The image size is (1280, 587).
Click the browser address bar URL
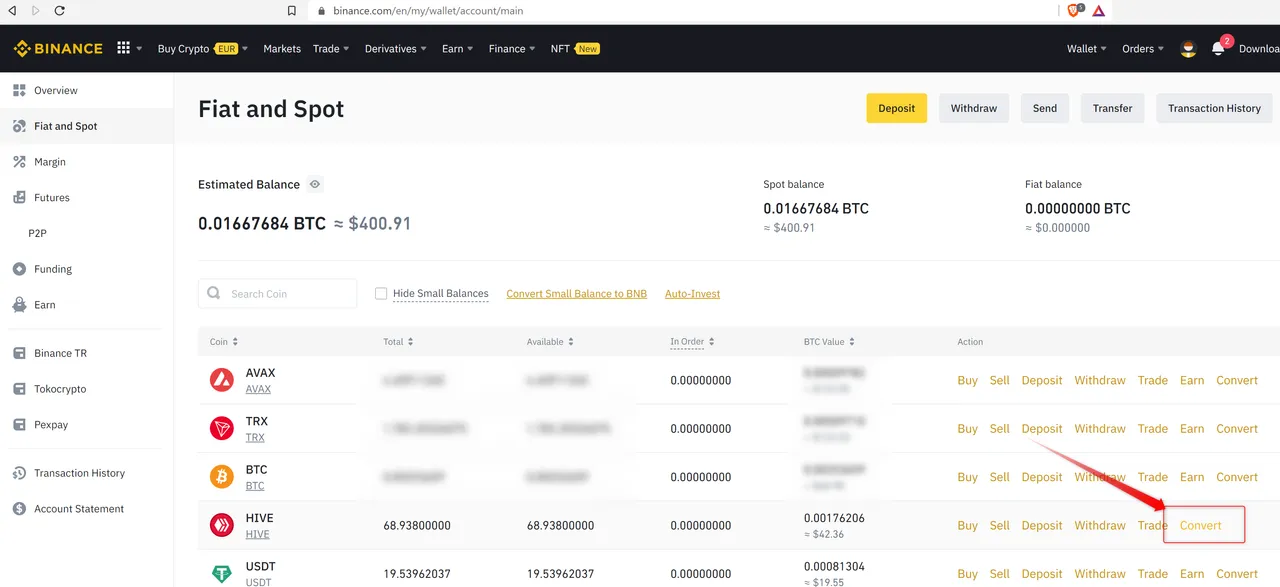[x=427, y=11]
